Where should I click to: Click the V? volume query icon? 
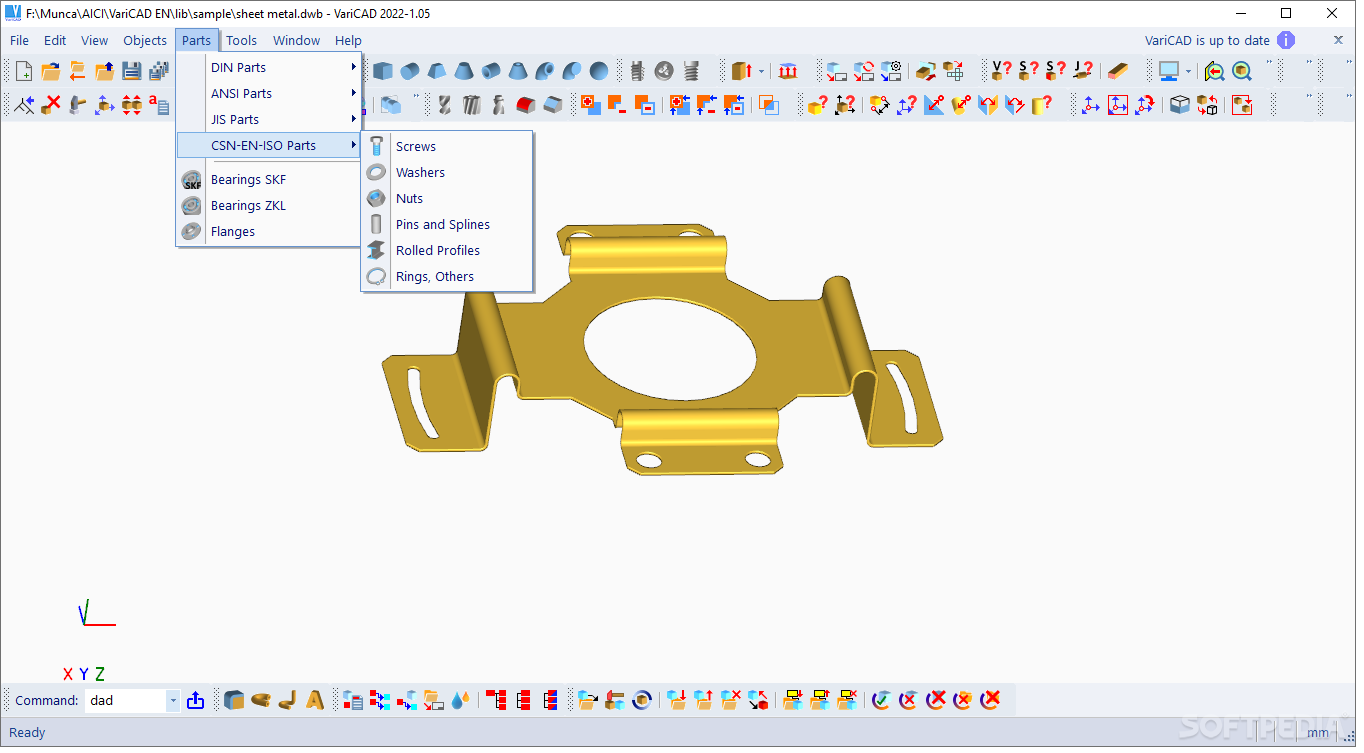(x=1002, y=71)
